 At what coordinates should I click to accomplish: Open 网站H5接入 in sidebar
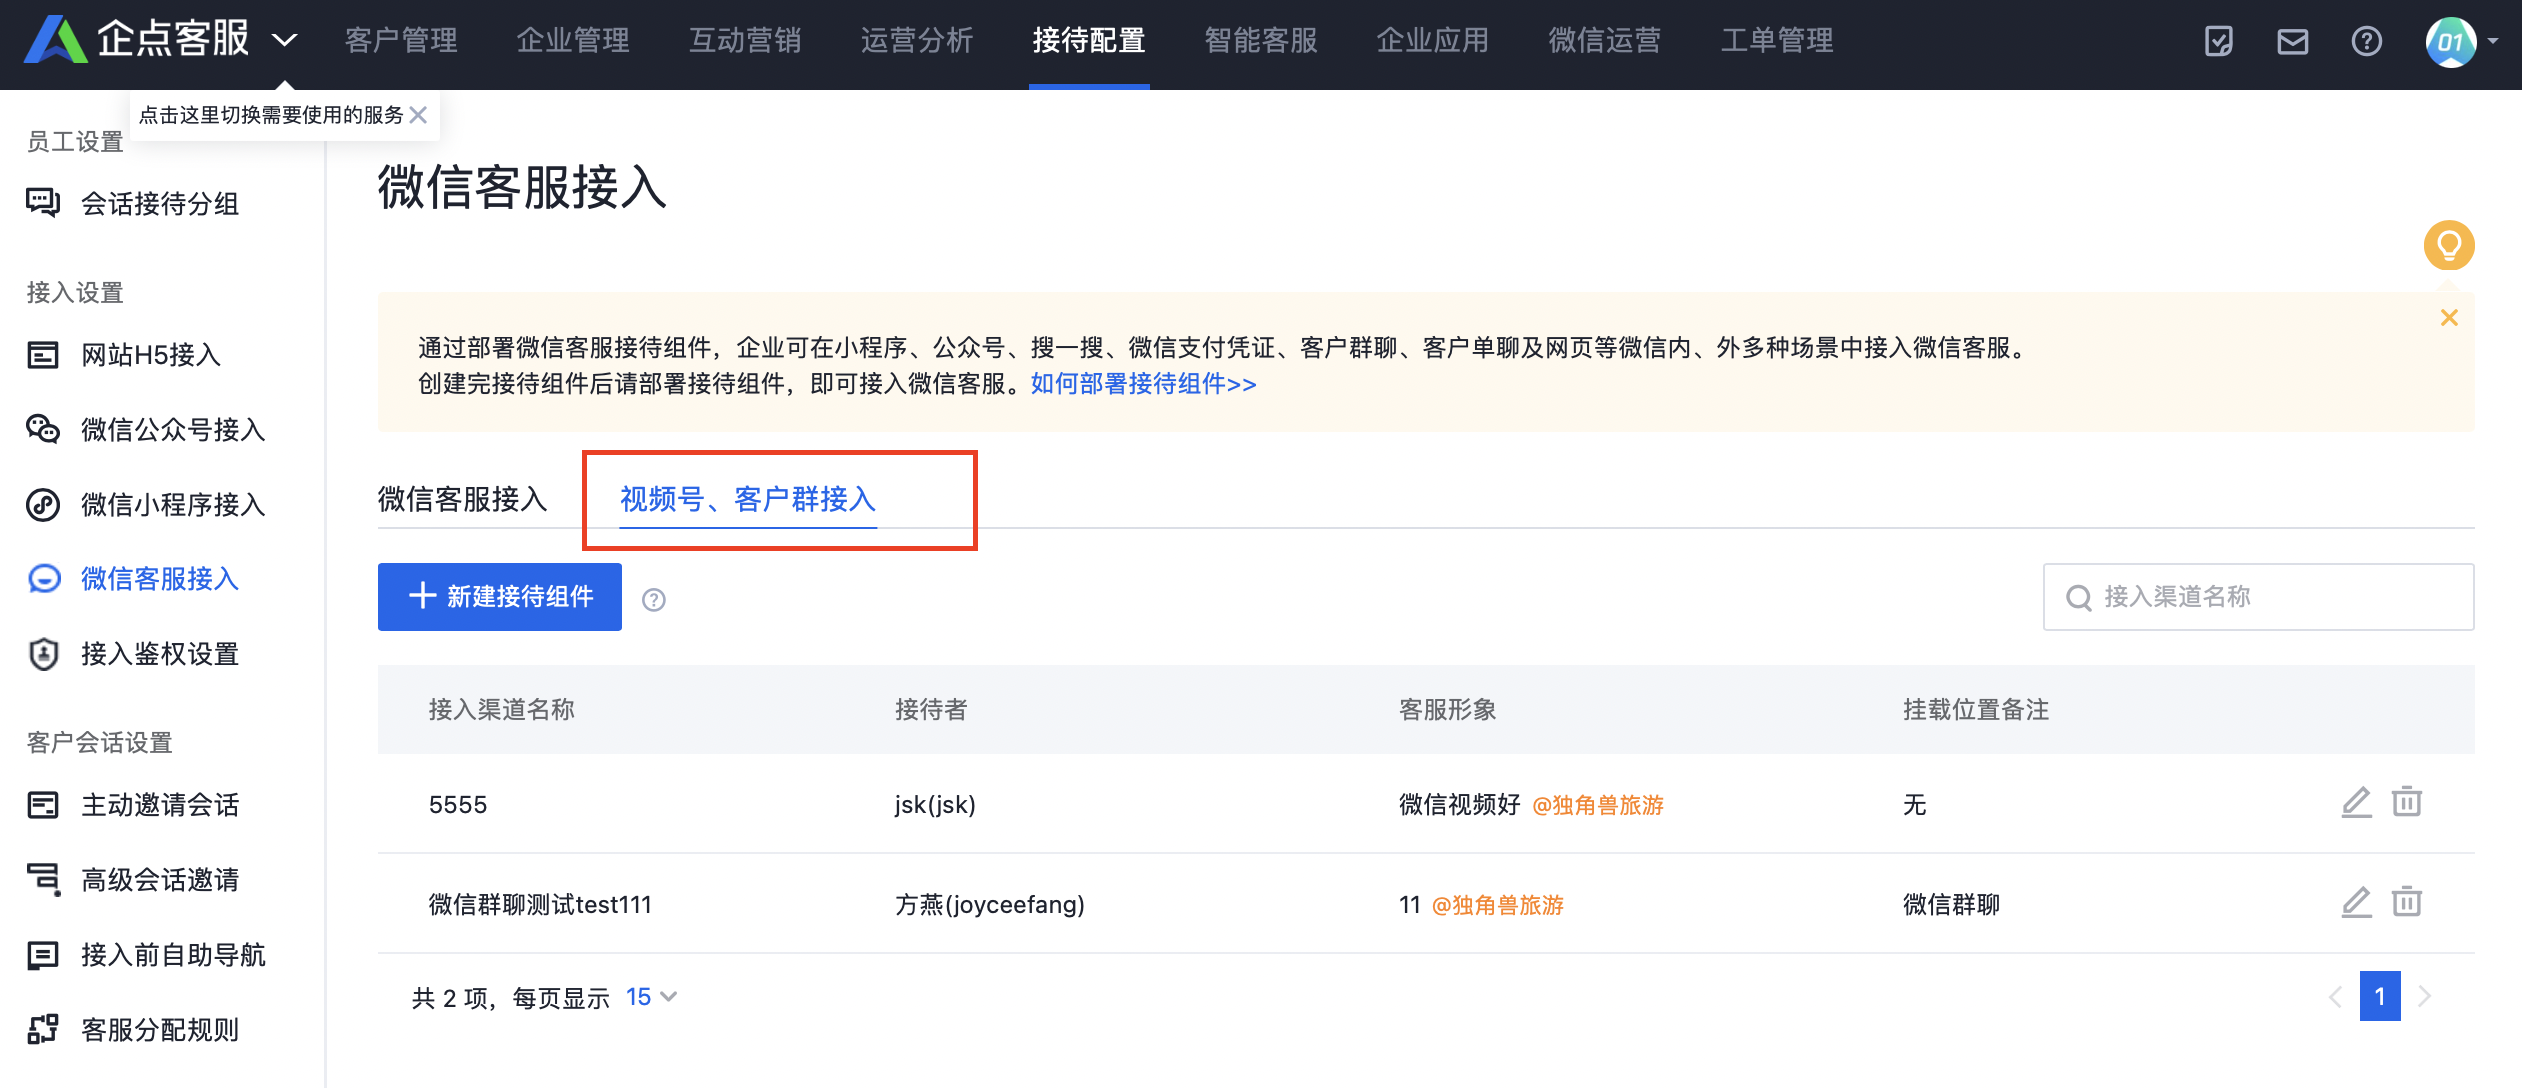151,355
